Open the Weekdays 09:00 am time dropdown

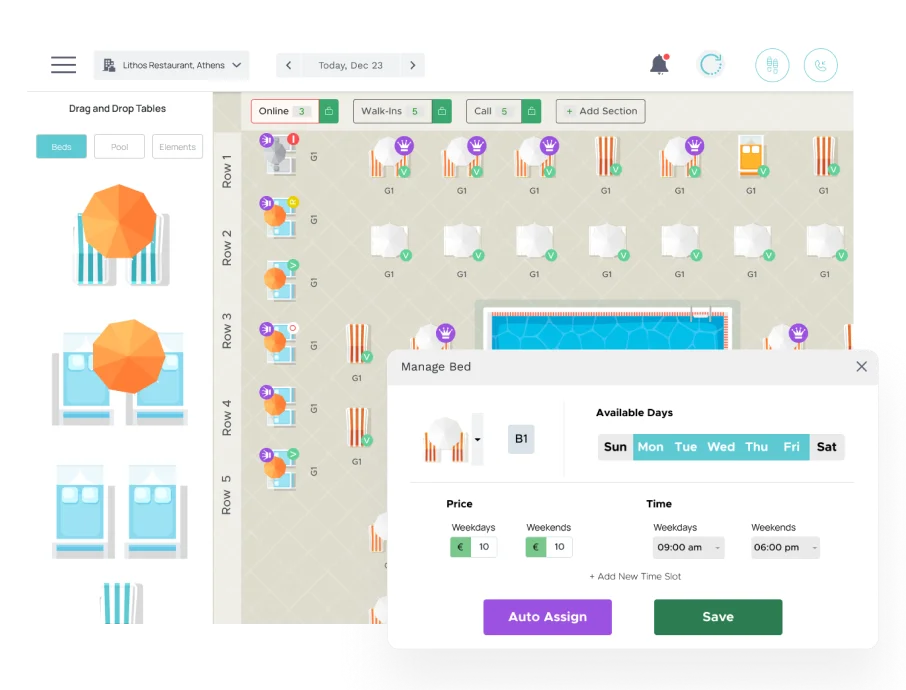click(x=688, y=547)
